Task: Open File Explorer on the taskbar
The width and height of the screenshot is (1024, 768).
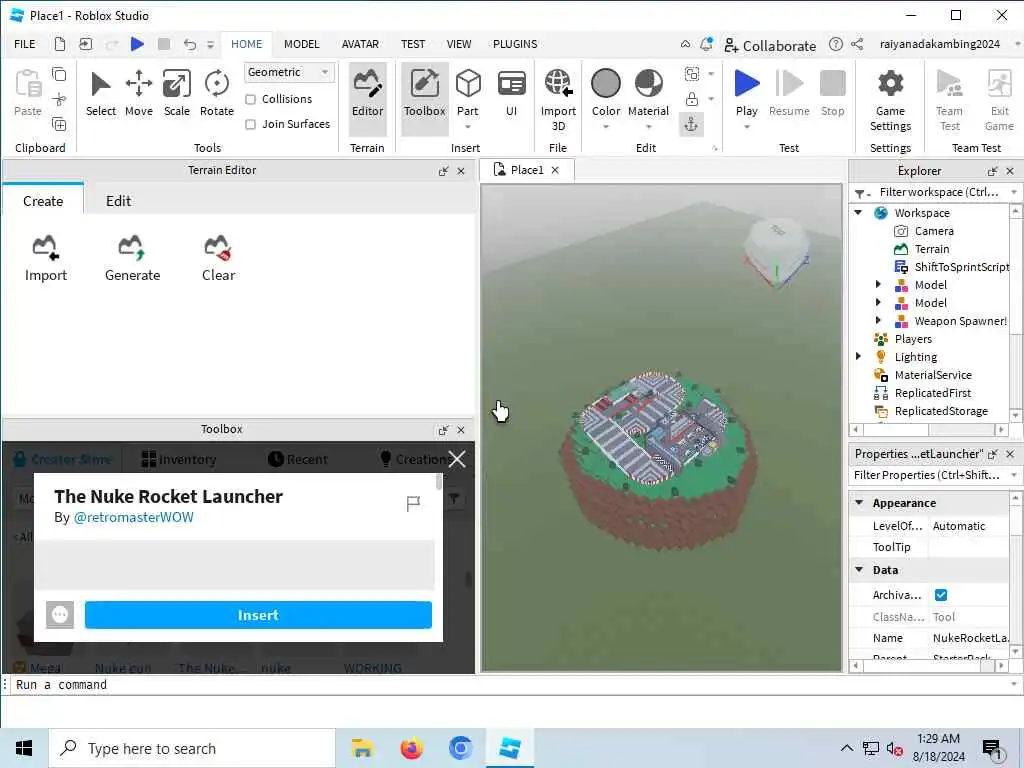Action: tap(362, 748)
